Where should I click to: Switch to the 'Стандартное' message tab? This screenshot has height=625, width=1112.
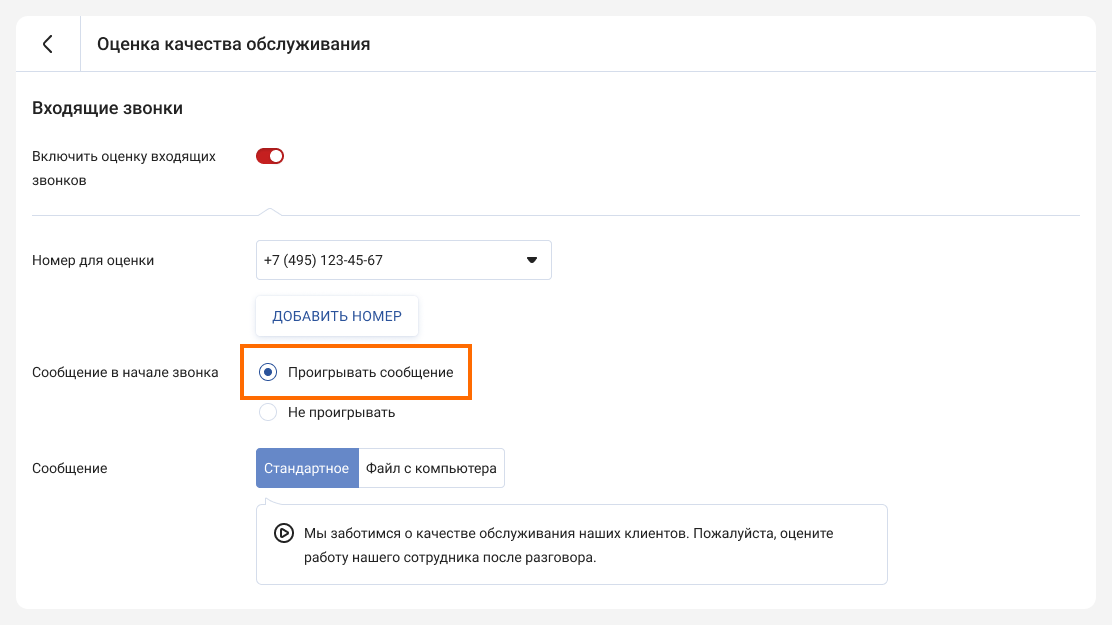pos(307,468)
